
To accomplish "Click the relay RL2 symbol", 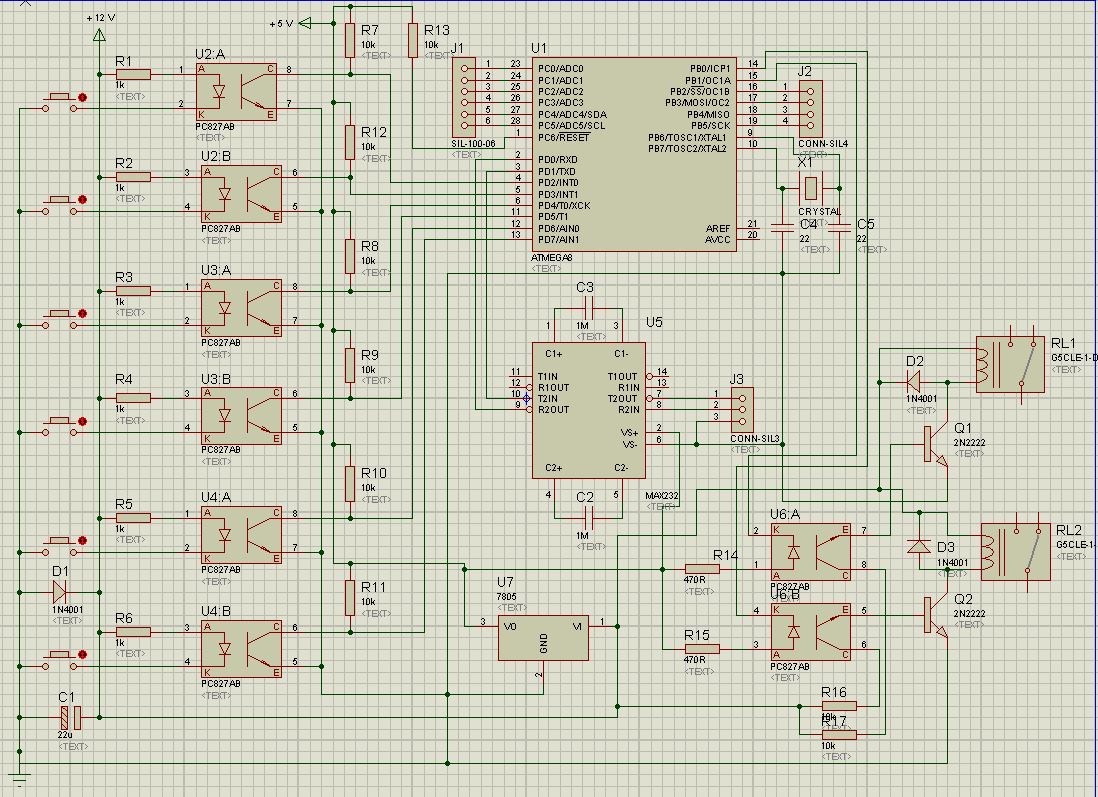I will tap(1014, 551).
